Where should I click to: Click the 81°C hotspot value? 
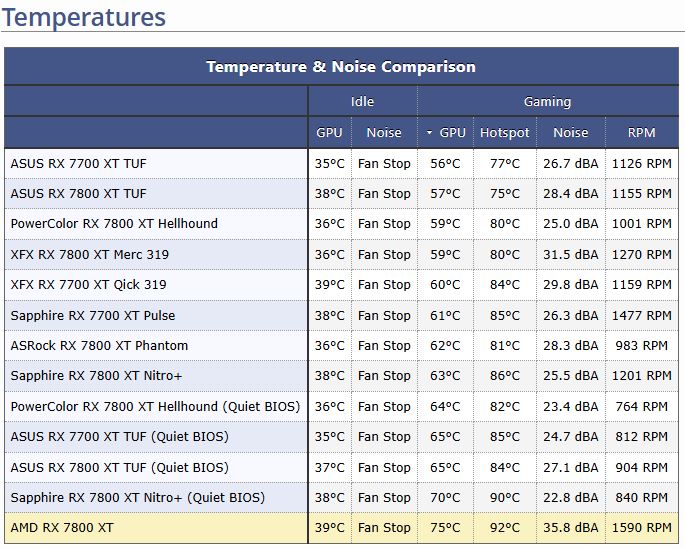coord(505,345)
